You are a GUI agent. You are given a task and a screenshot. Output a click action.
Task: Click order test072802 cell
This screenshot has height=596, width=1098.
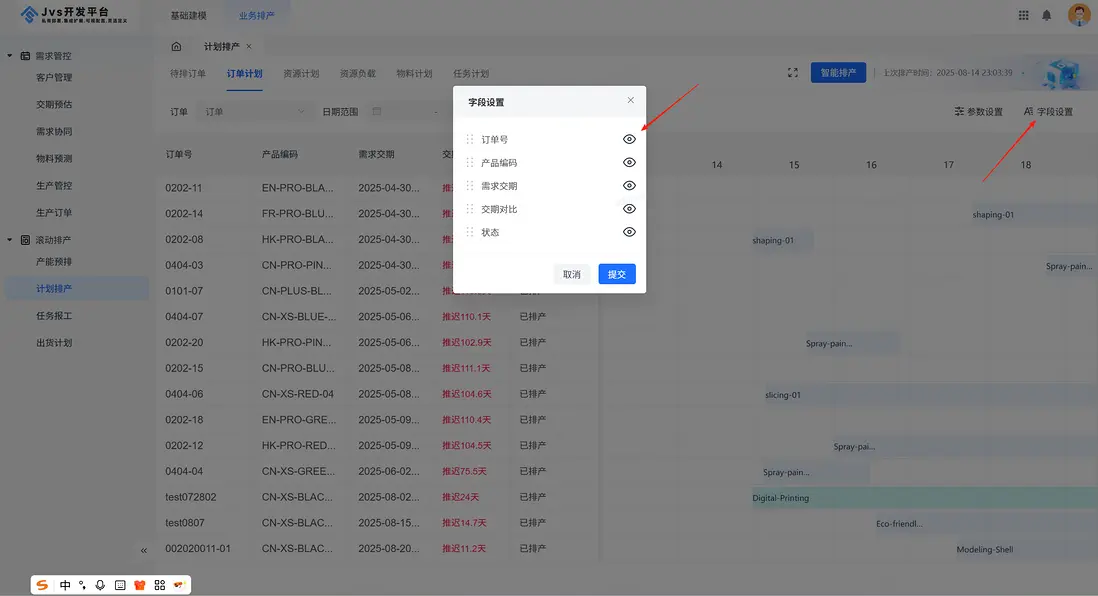point(190,497)
